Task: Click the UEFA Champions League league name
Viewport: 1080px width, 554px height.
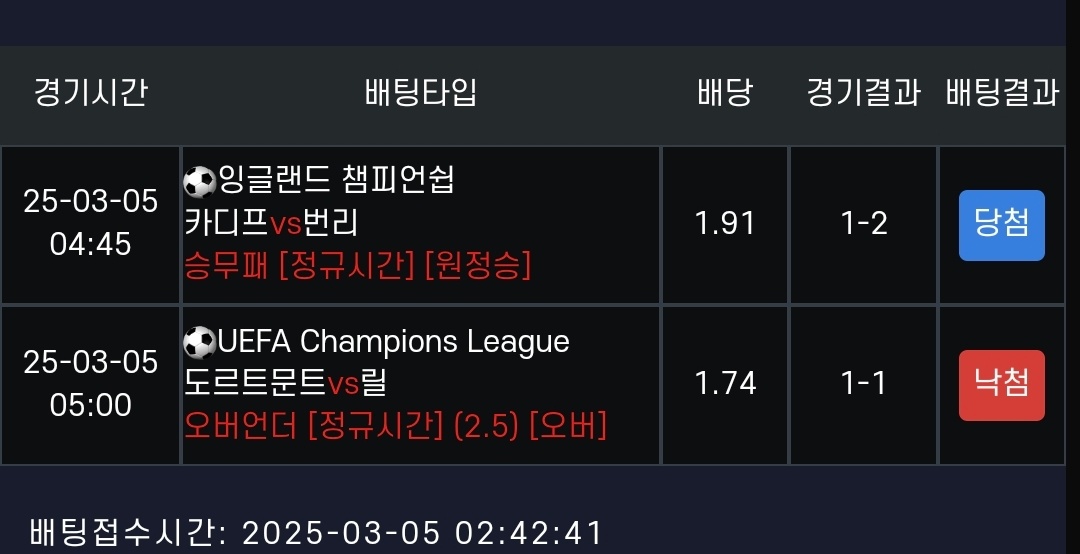Action: click(x=393, y=342)
